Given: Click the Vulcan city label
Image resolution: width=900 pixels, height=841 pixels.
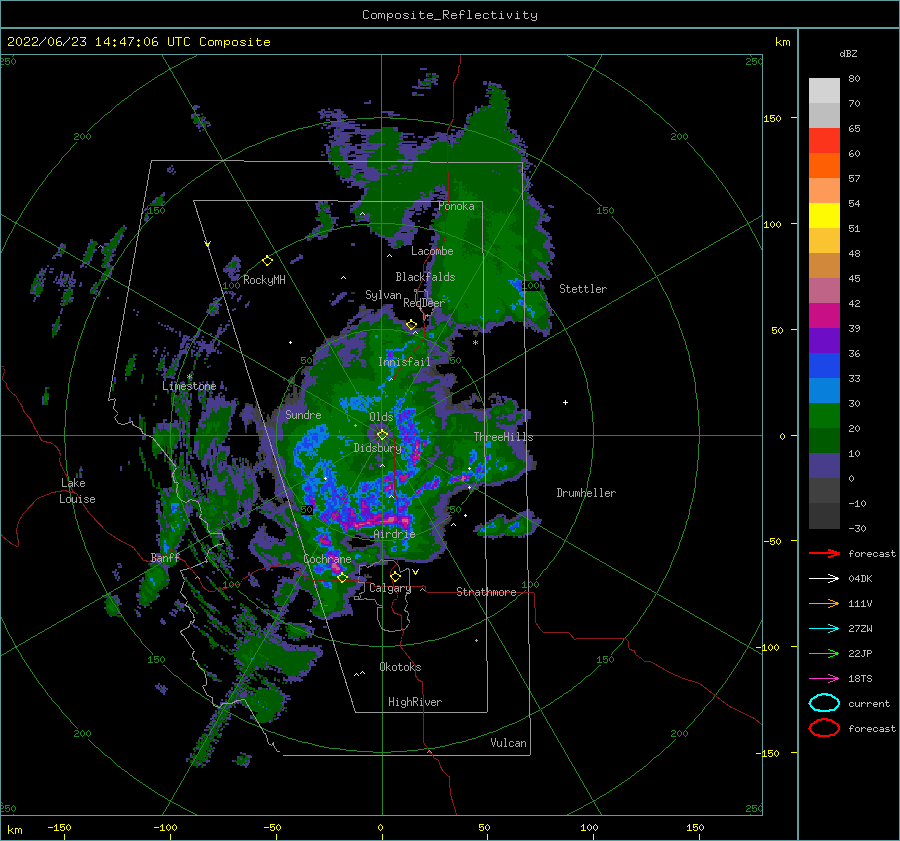Looking at the screenshot, I should 508,743.
